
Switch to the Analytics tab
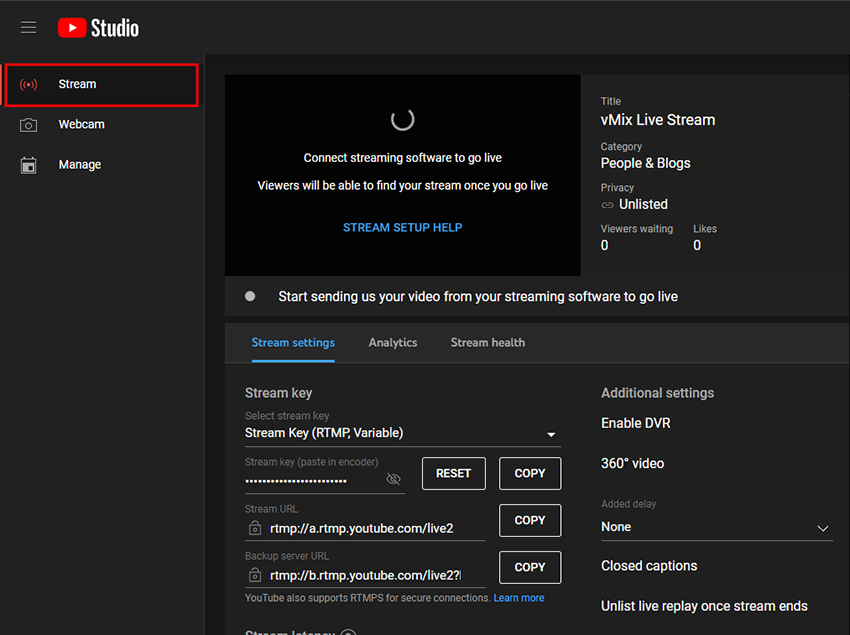[392, 342]
